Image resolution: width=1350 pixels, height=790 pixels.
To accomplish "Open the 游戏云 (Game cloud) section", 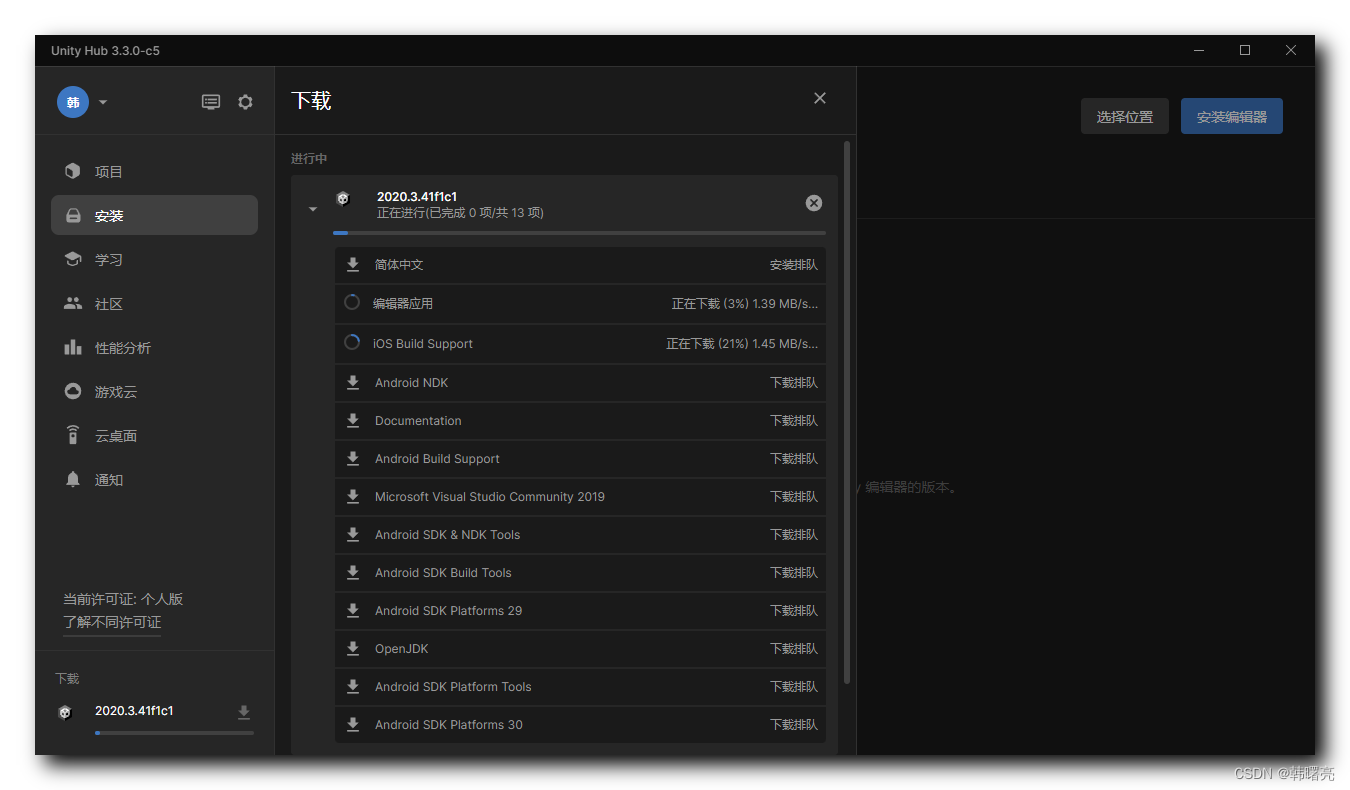I will (x=154, y=391).
